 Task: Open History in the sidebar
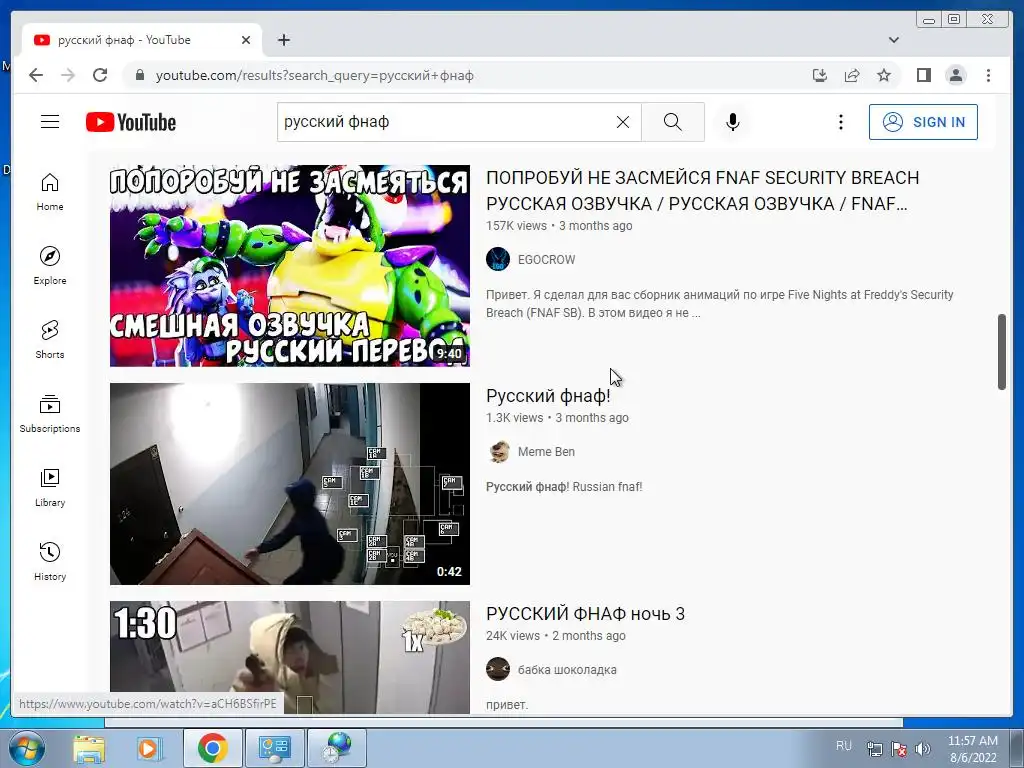click(x=50, y=562)
